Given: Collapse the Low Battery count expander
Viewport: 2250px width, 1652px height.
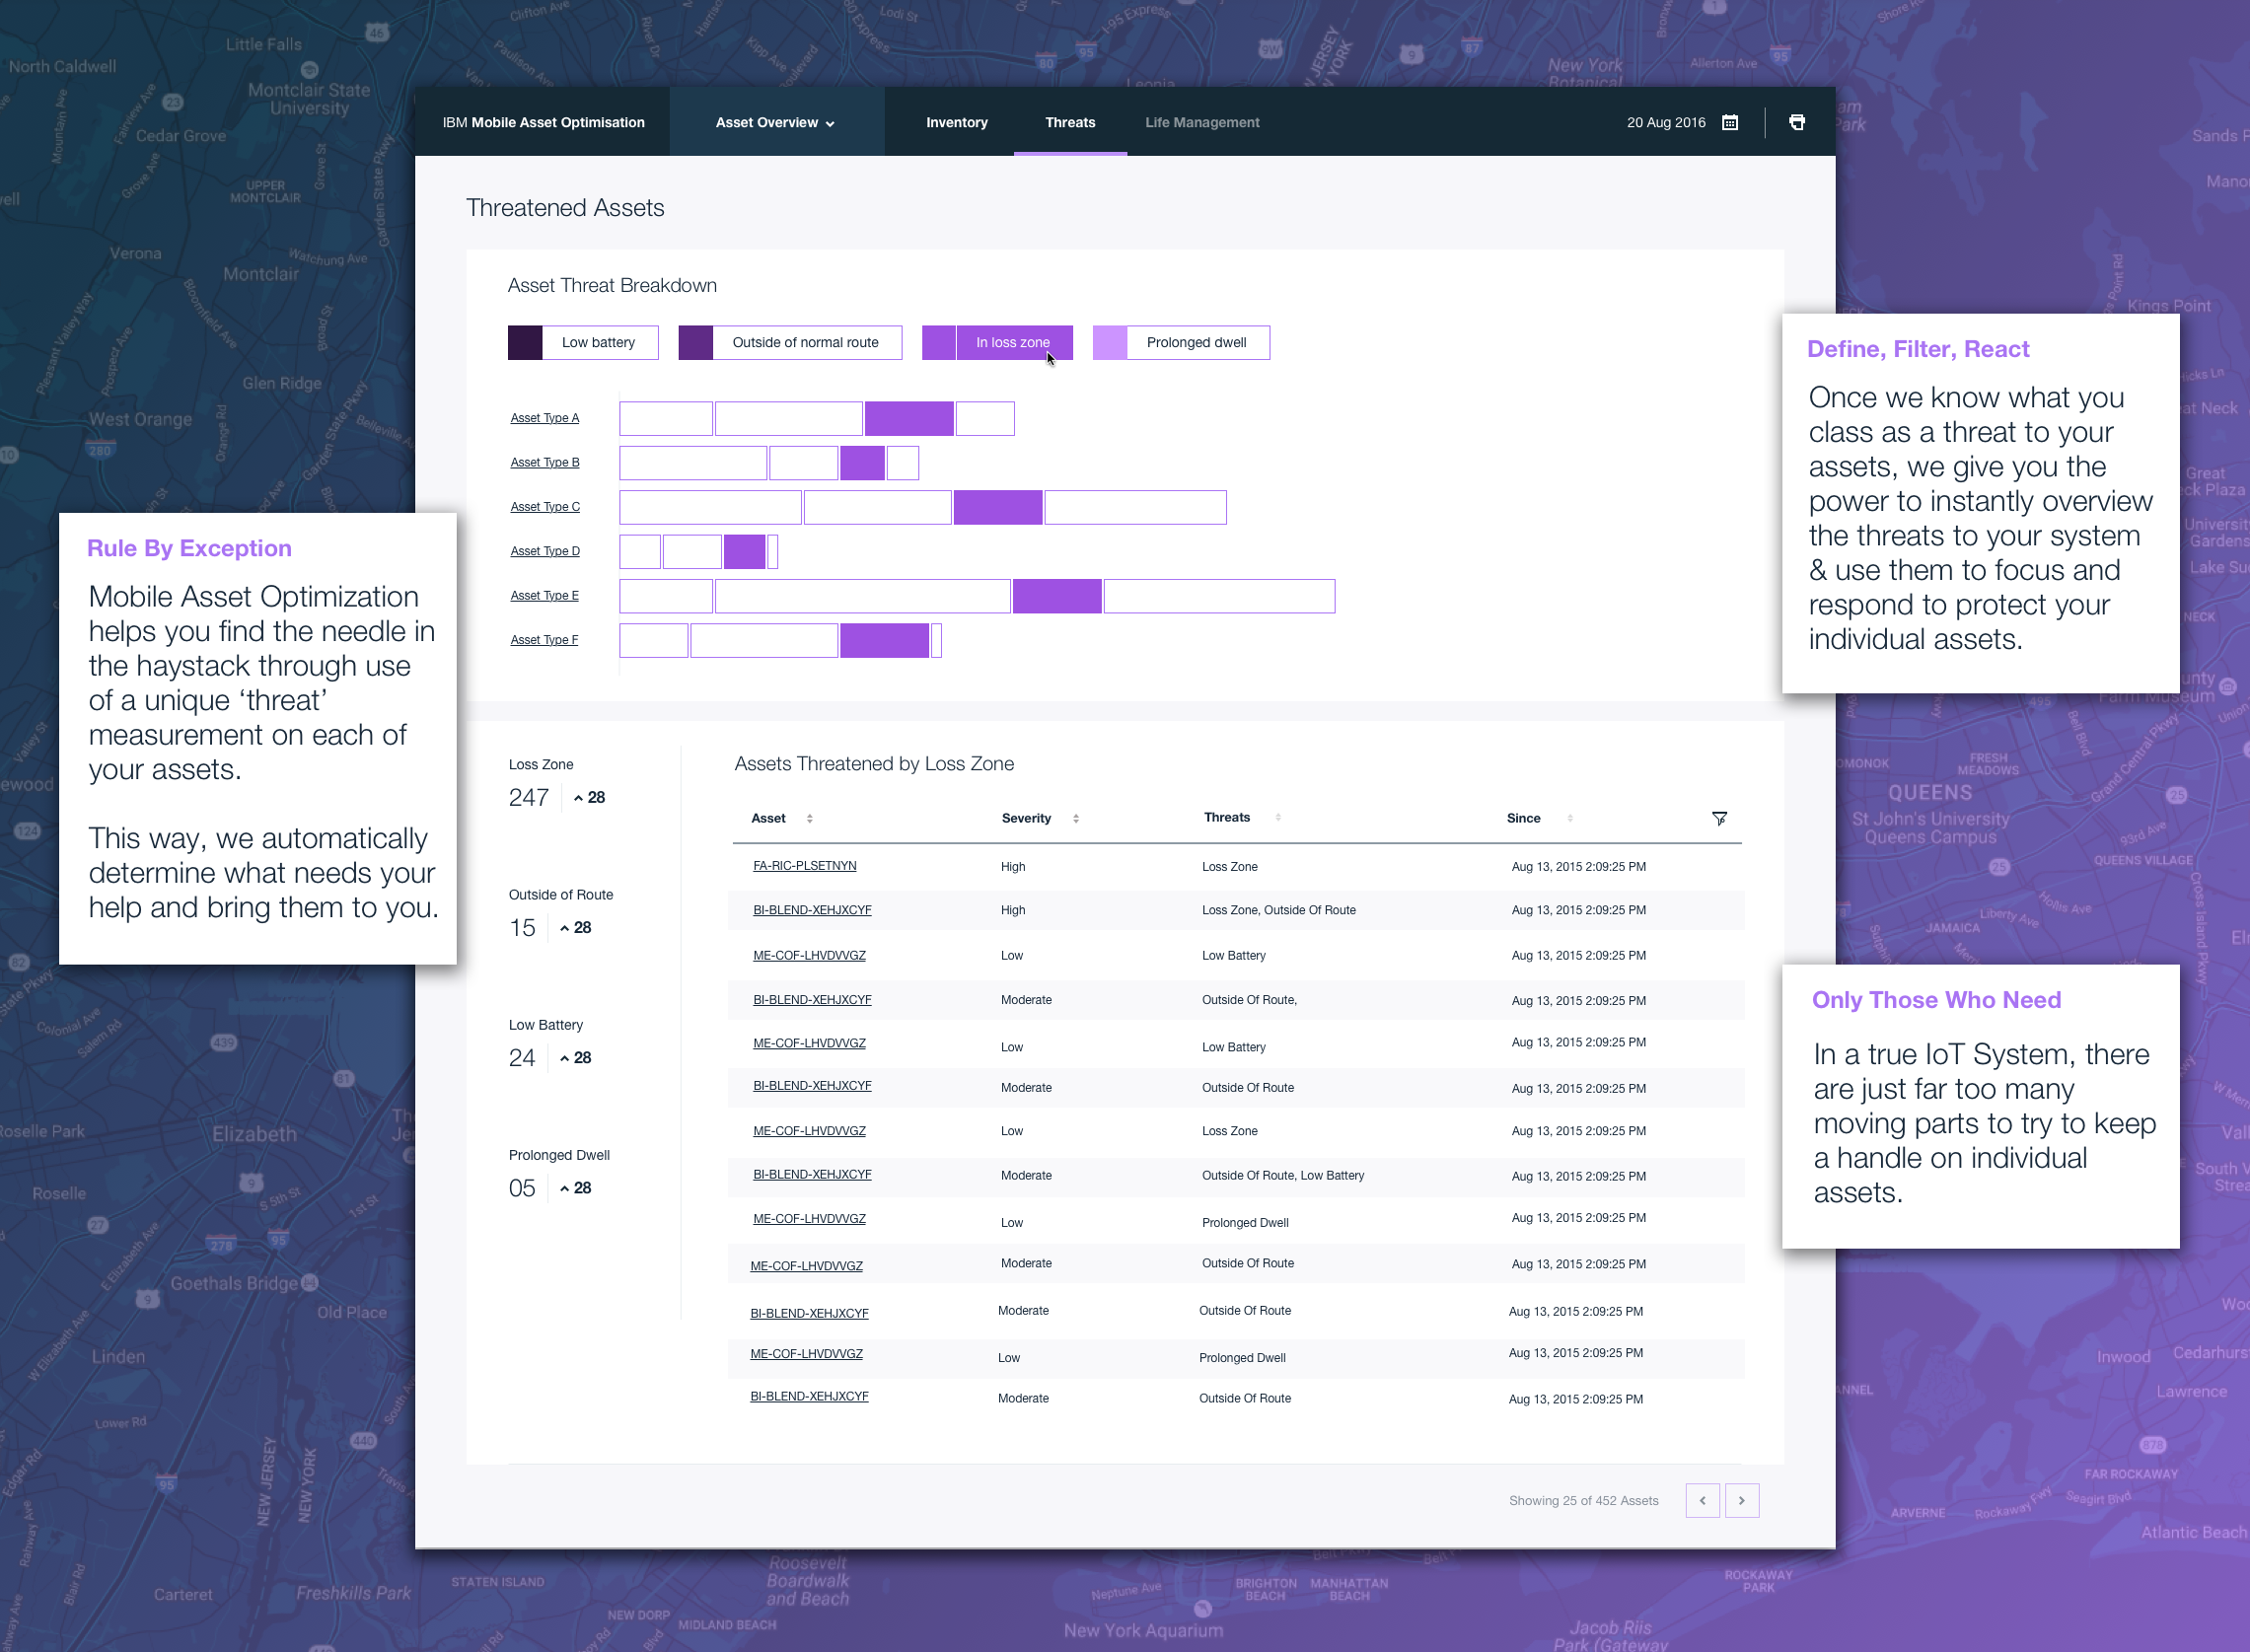Looking at the screenshot, I should point(575,1057).
